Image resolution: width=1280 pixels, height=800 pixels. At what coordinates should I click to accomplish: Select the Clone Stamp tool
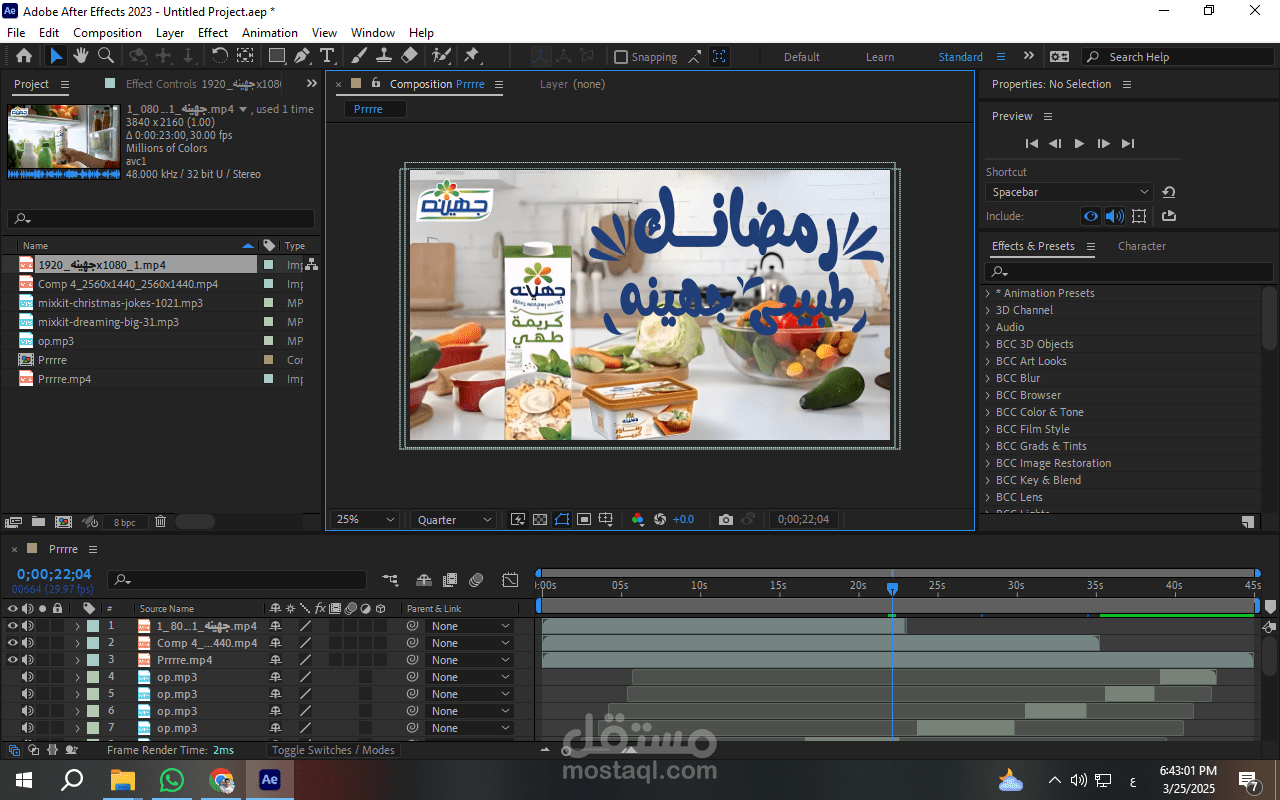pos(384,56)
